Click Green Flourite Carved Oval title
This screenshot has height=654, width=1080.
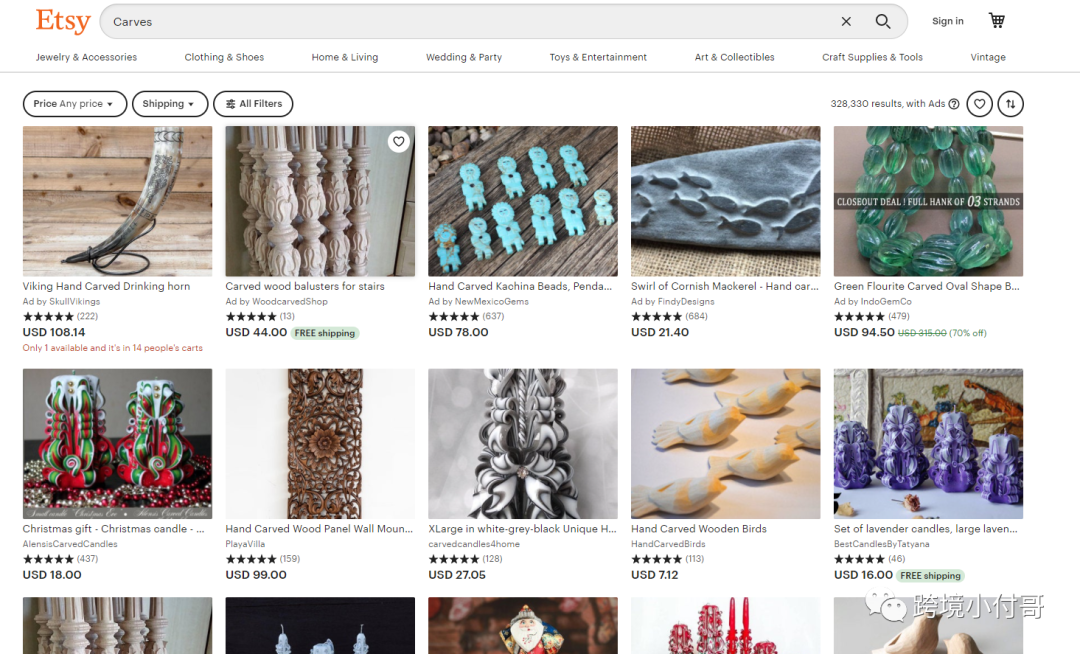point(926,286)
